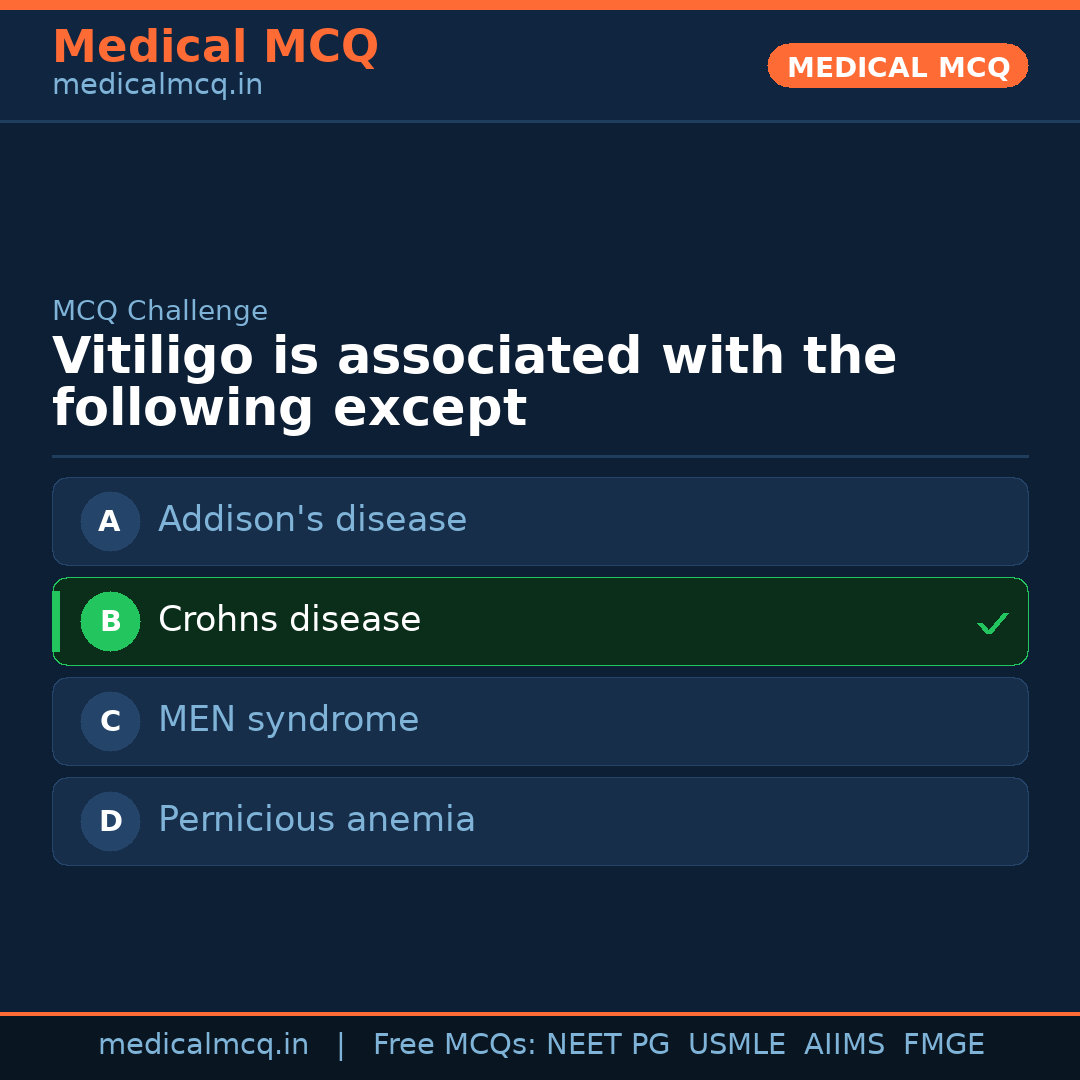Click the Free MCQs footer text

455,1045
